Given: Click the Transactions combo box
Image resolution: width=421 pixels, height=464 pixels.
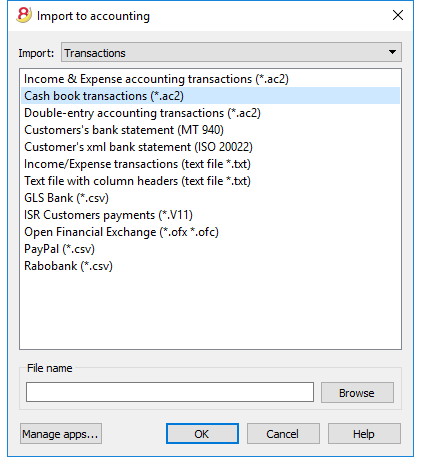Looking at the screenshot, I should click(x=231, y=52).
